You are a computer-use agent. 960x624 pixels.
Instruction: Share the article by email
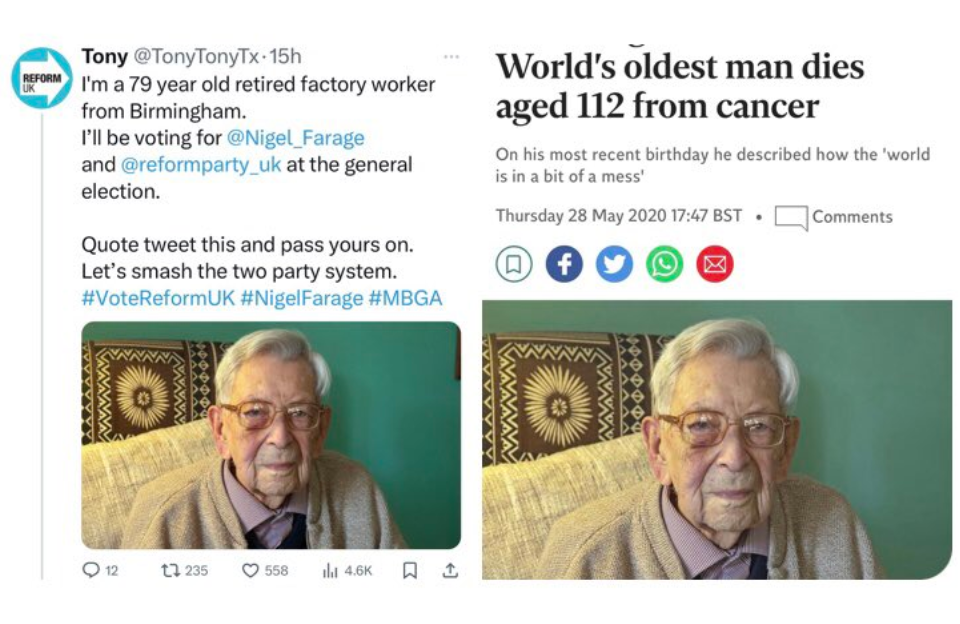(715, 264)
